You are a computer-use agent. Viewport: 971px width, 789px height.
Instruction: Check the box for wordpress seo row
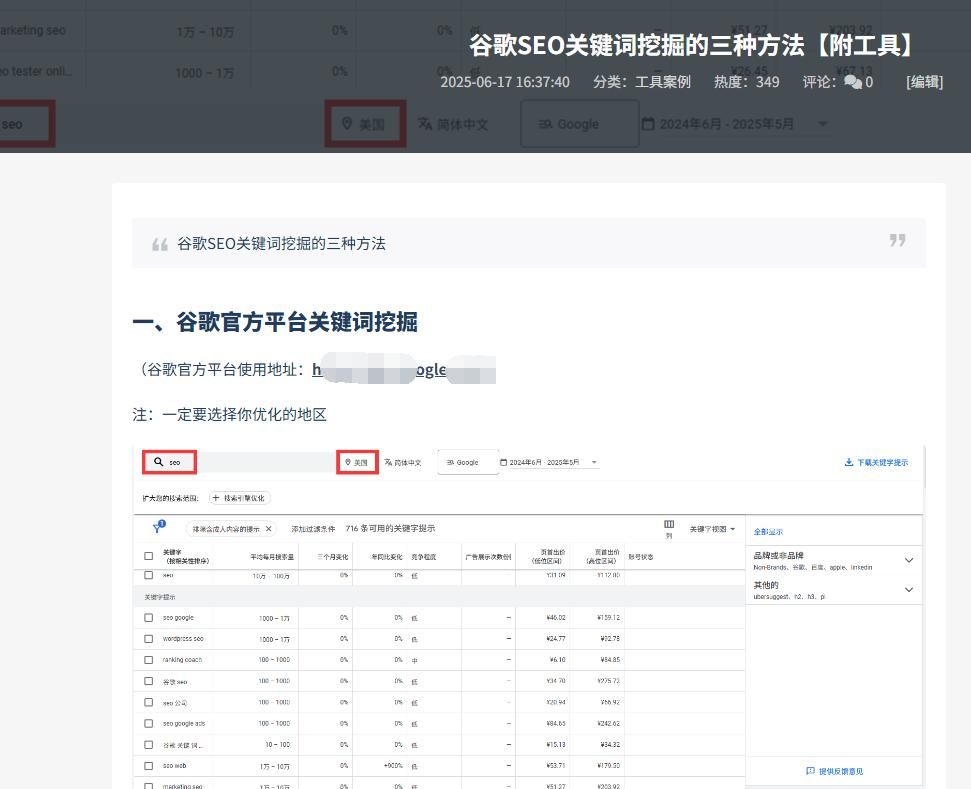point(149,639)
